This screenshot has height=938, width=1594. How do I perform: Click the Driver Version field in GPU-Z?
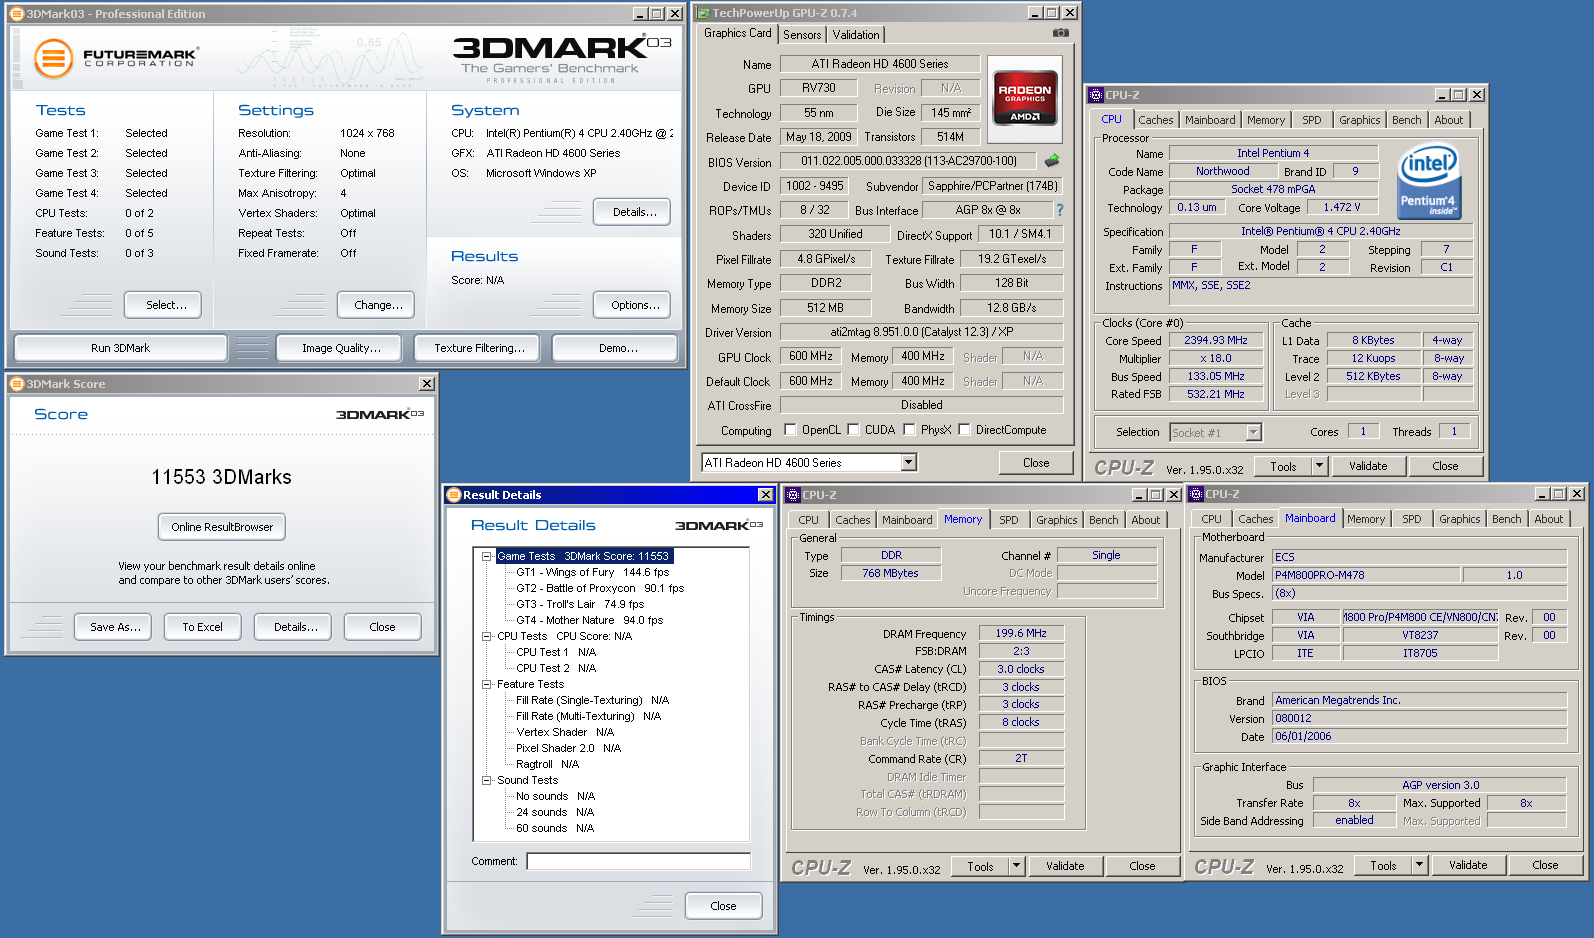tap(921, 332)
